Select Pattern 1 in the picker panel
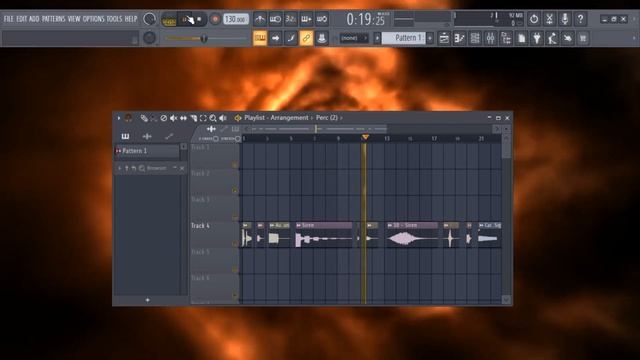Viewport: 640px width, 360px height. coord(147,151)
